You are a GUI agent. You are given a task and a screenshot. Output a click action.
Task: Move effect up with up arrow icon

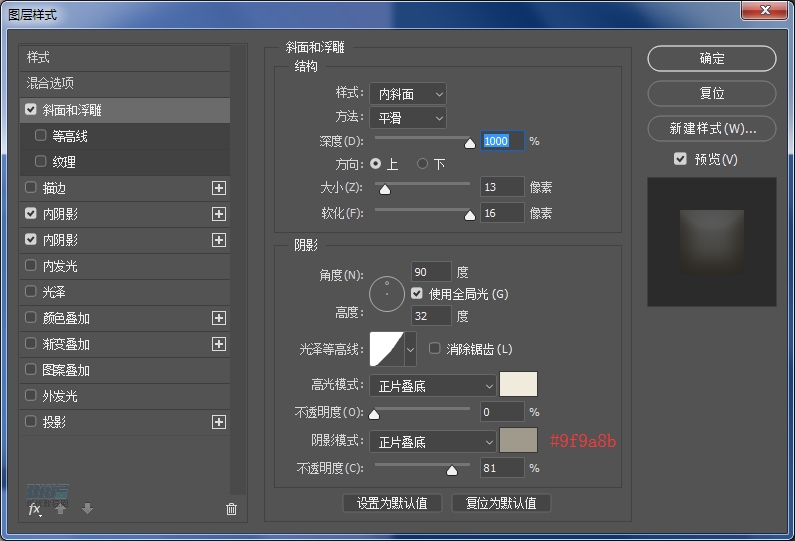60,509
